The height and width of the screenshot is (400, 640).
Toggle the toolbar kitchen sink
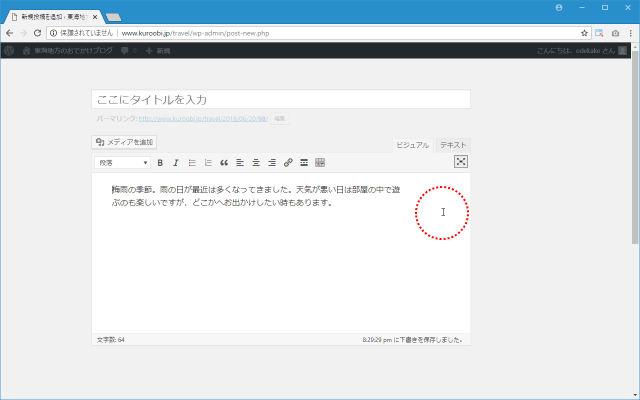(x=320, y=162)
